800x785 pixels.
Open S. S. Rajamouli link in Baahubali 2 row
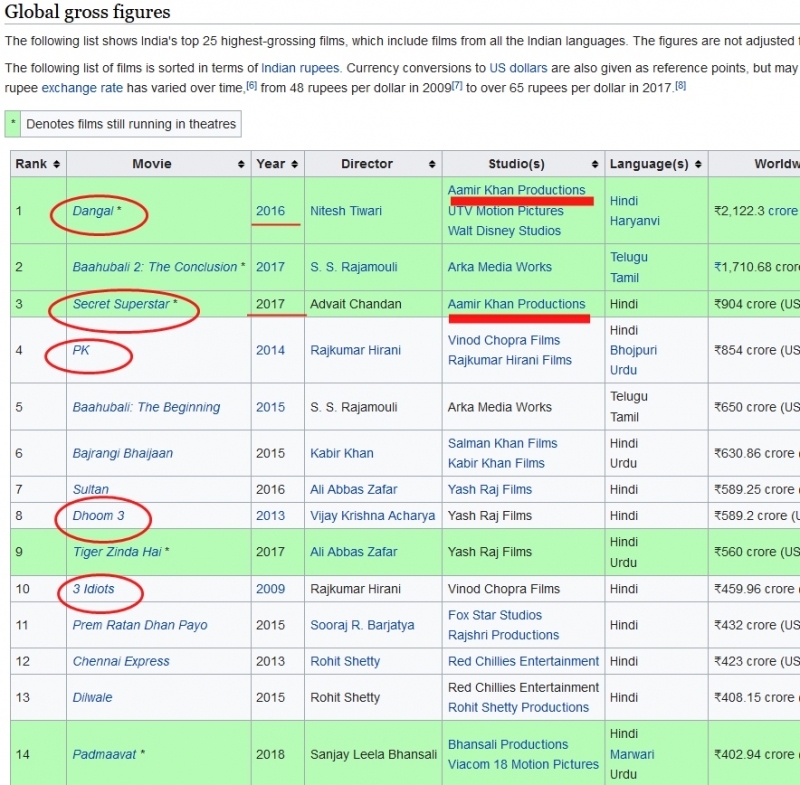point(354,267)
